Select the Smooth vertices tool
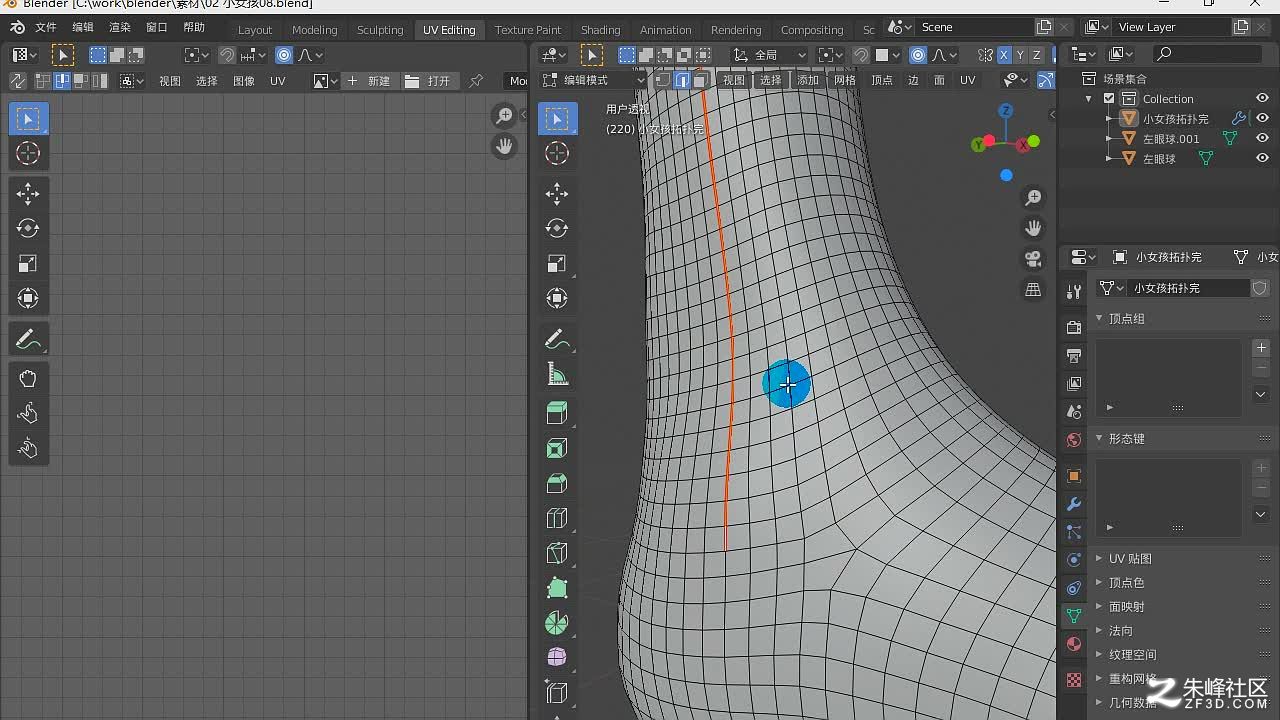The width and height of the screenshot is (1280, 720). pyautogui.click(x=557, y=657)
